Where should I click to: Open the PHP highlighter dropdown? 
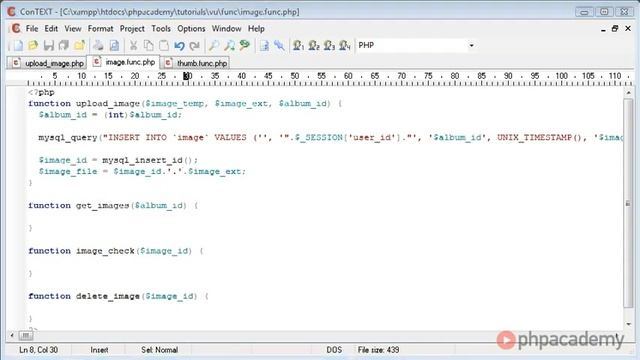(x=471, y=45)
